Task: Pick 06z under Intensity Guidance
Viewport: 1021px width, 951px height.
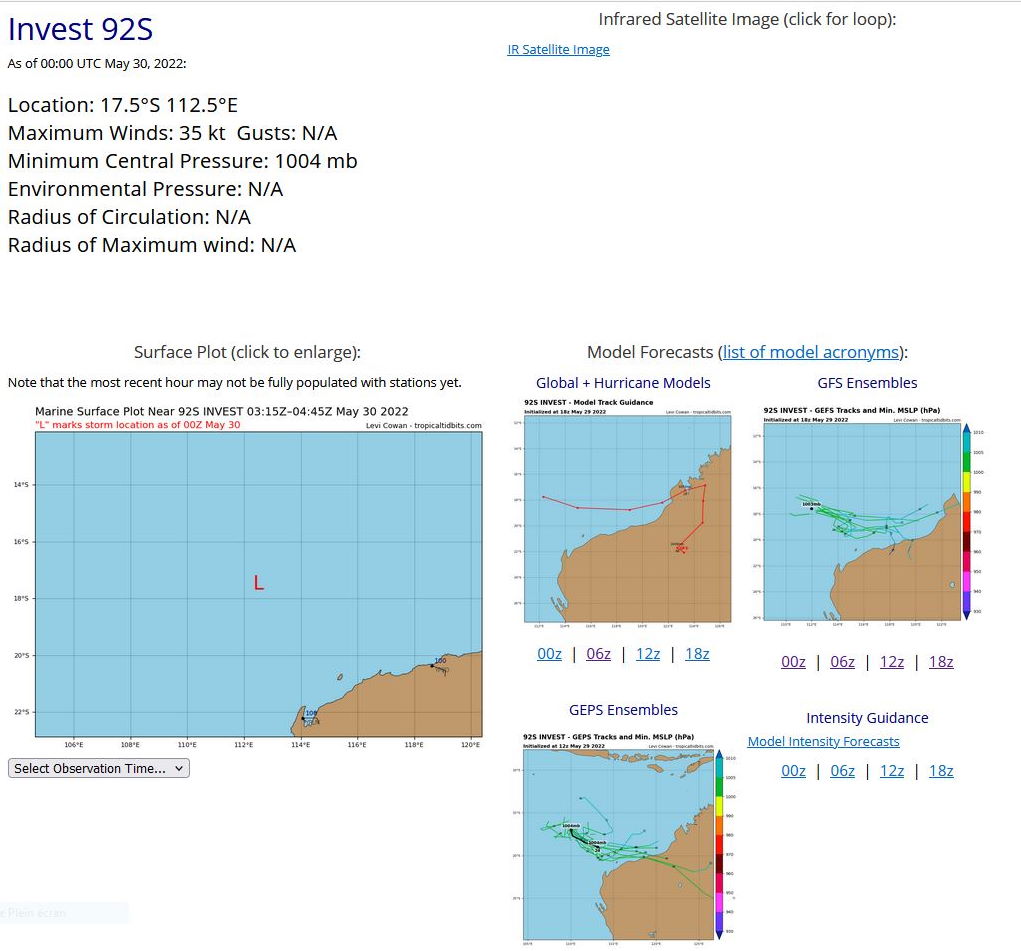Action: click(x=842, y=771)
